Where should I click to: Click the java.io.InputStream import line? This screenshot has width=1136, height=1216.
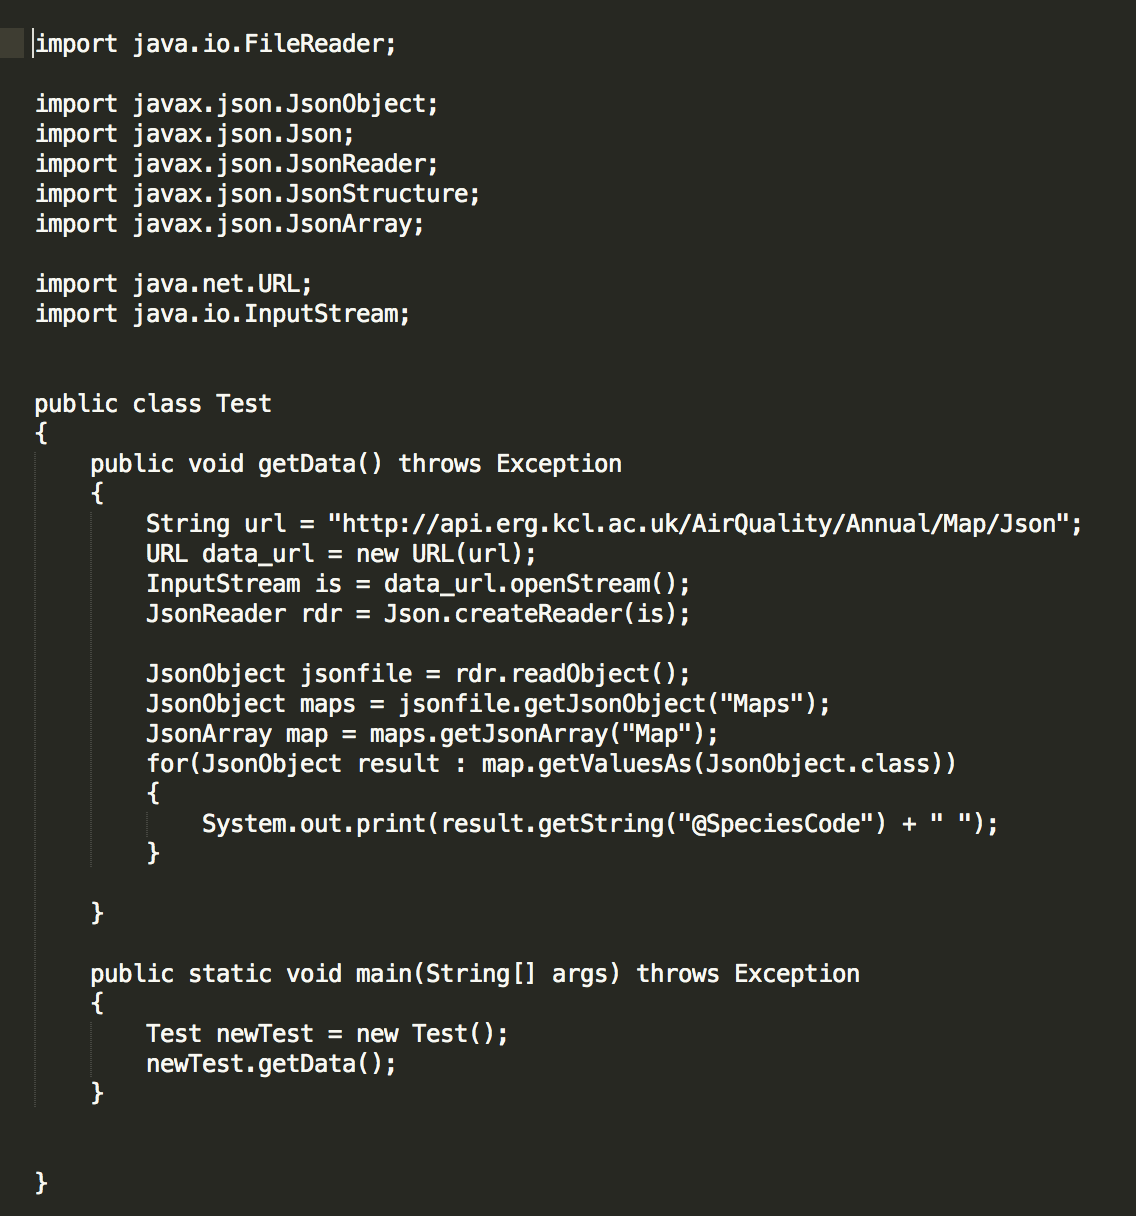point(223,314)
